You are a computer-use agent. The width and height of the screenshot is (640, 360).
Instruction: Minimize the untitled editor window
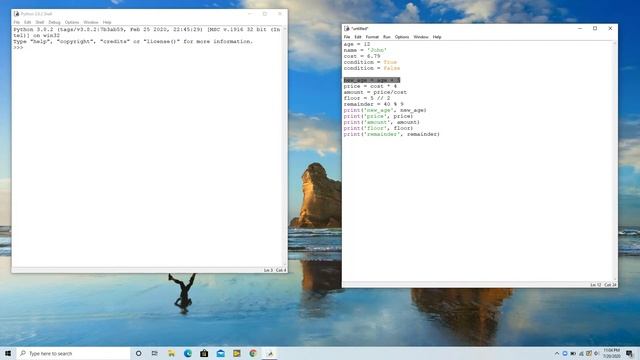[580, 28]
